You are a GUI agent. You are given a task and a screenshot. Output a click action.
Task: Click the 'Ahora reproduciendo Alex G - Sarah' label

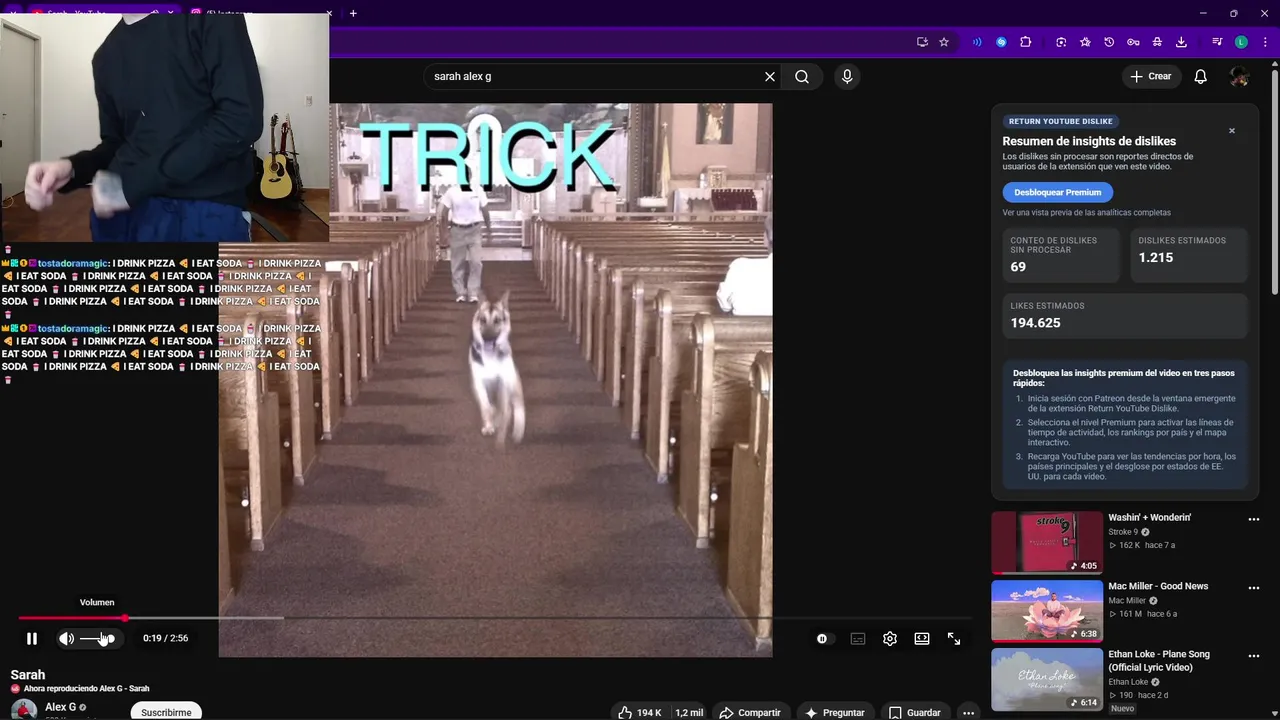(86, 689)
